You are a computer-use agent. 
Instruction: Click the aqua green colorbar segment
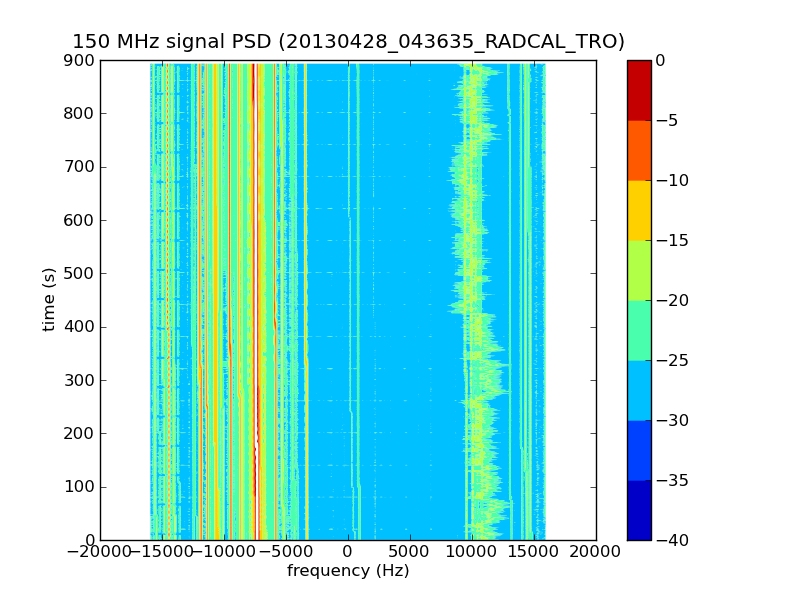[639, 330]
